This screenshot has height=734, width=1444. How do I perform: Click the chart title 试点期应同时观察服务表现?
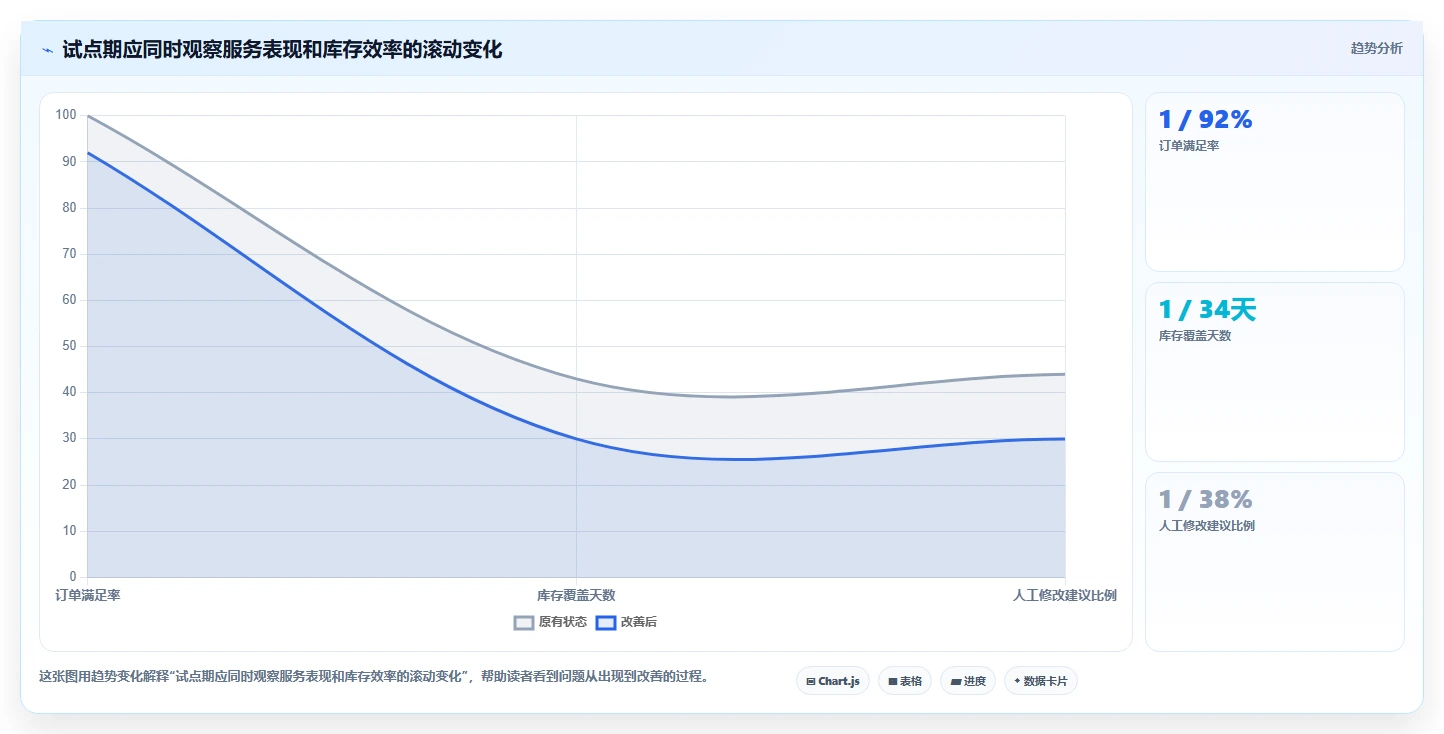tap(282, 49)
